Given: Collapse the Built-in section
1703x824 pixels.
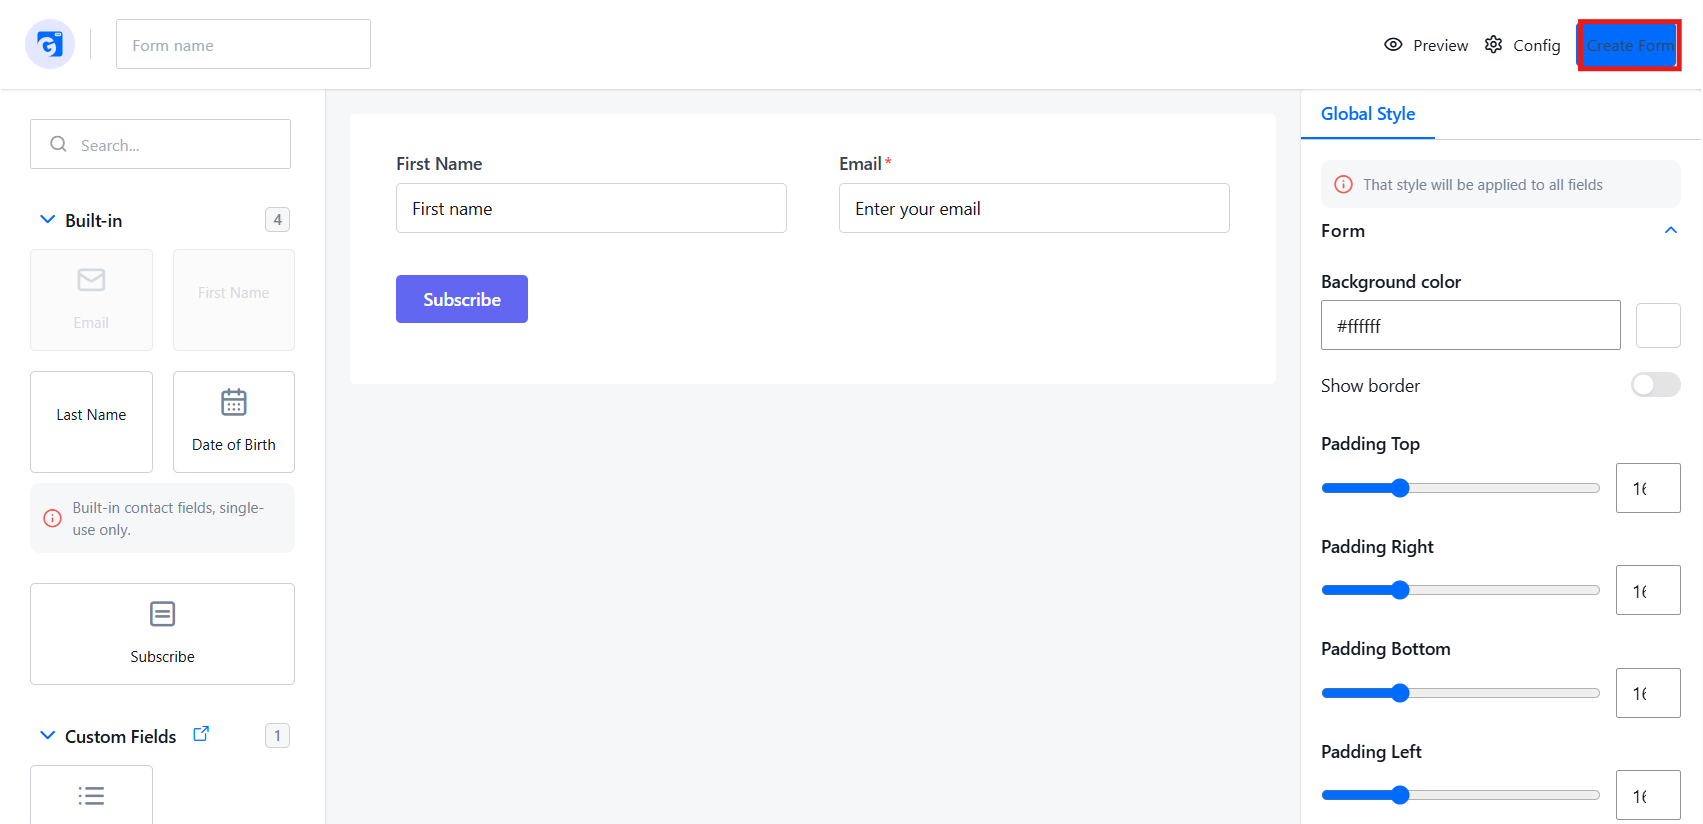Looking at the screenshot, I should tap(47, 219).
